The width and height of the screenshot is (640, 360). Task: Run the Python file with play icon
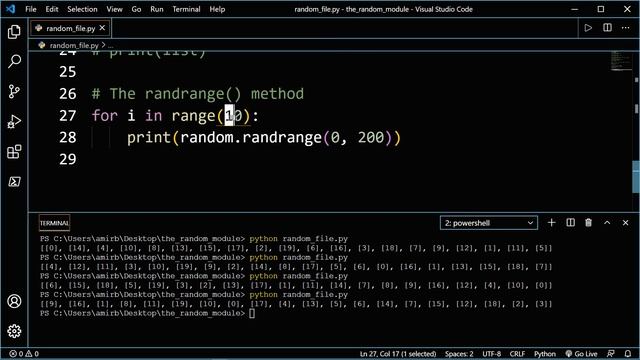[x=588, y=28]
